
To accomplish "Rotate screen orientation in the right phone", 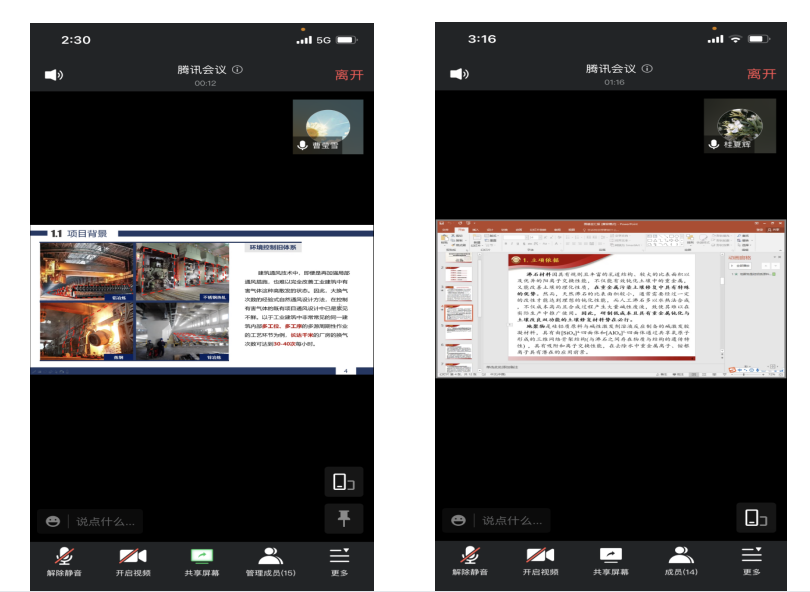I will (755, 517).
